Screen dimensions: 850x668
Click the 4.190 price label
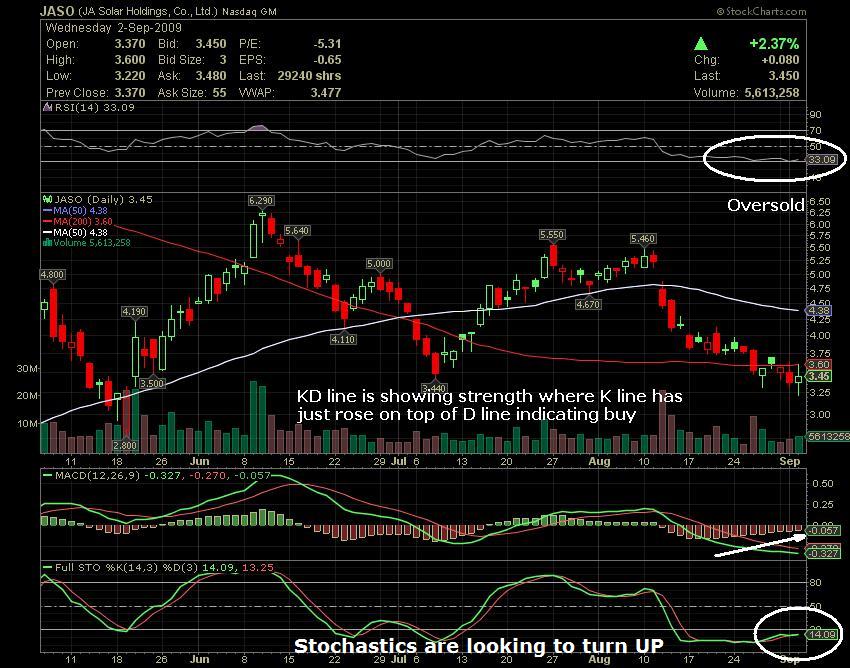[x=134, y=311]
